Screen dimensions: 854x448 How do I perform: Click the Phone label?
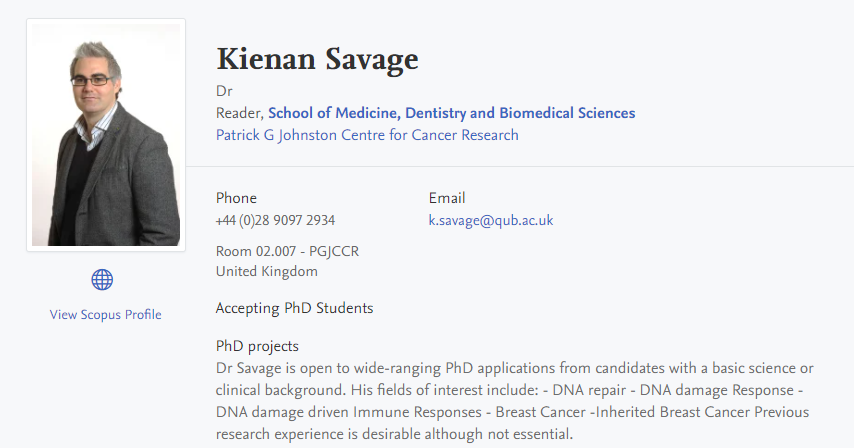click(x=236, y=198)
